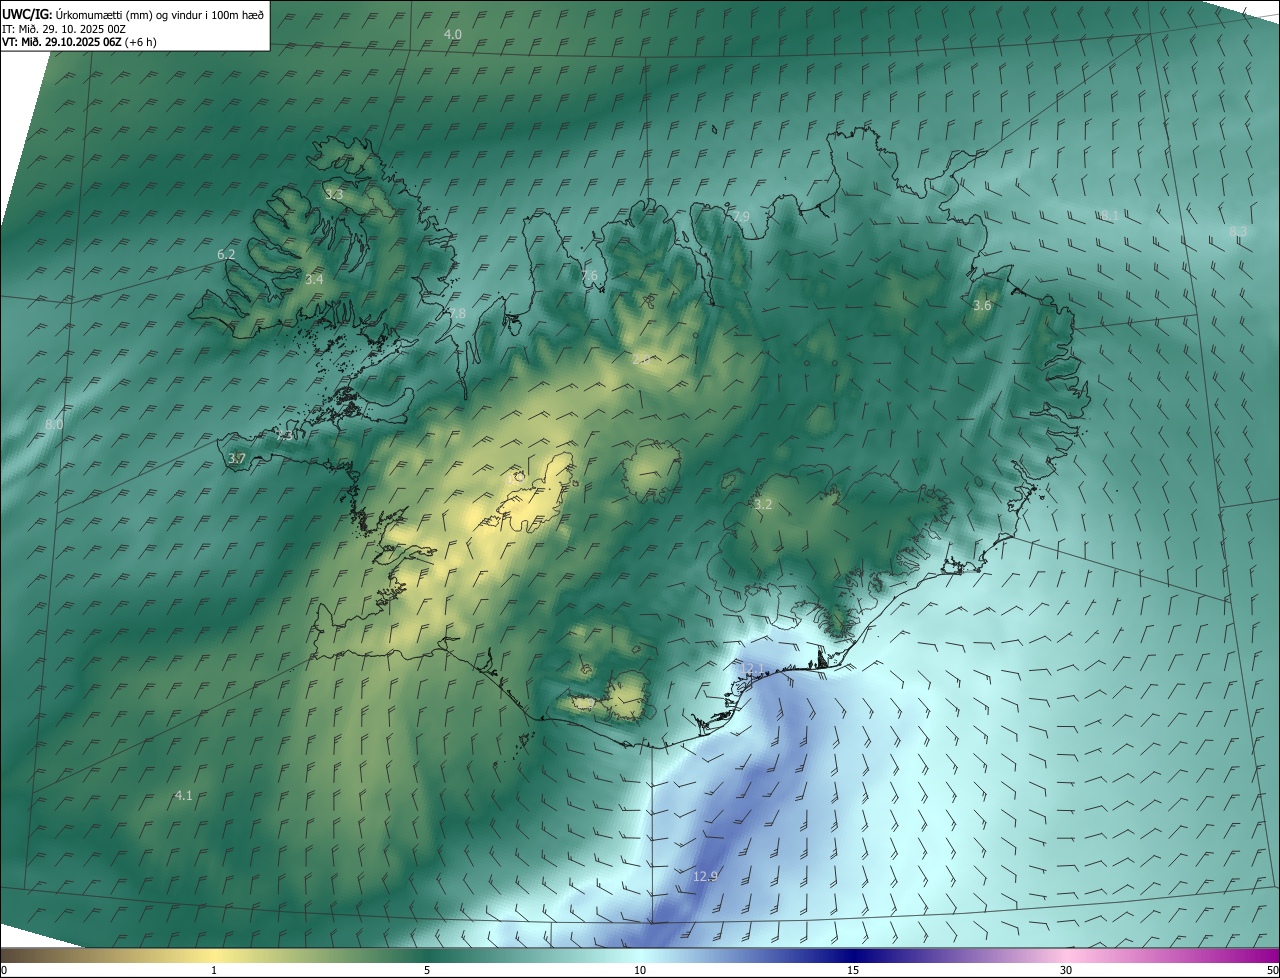This screenshot has height=978, width=1280.
Task: Click the 3.2 value on the glacier
Action: click(763, 505)
